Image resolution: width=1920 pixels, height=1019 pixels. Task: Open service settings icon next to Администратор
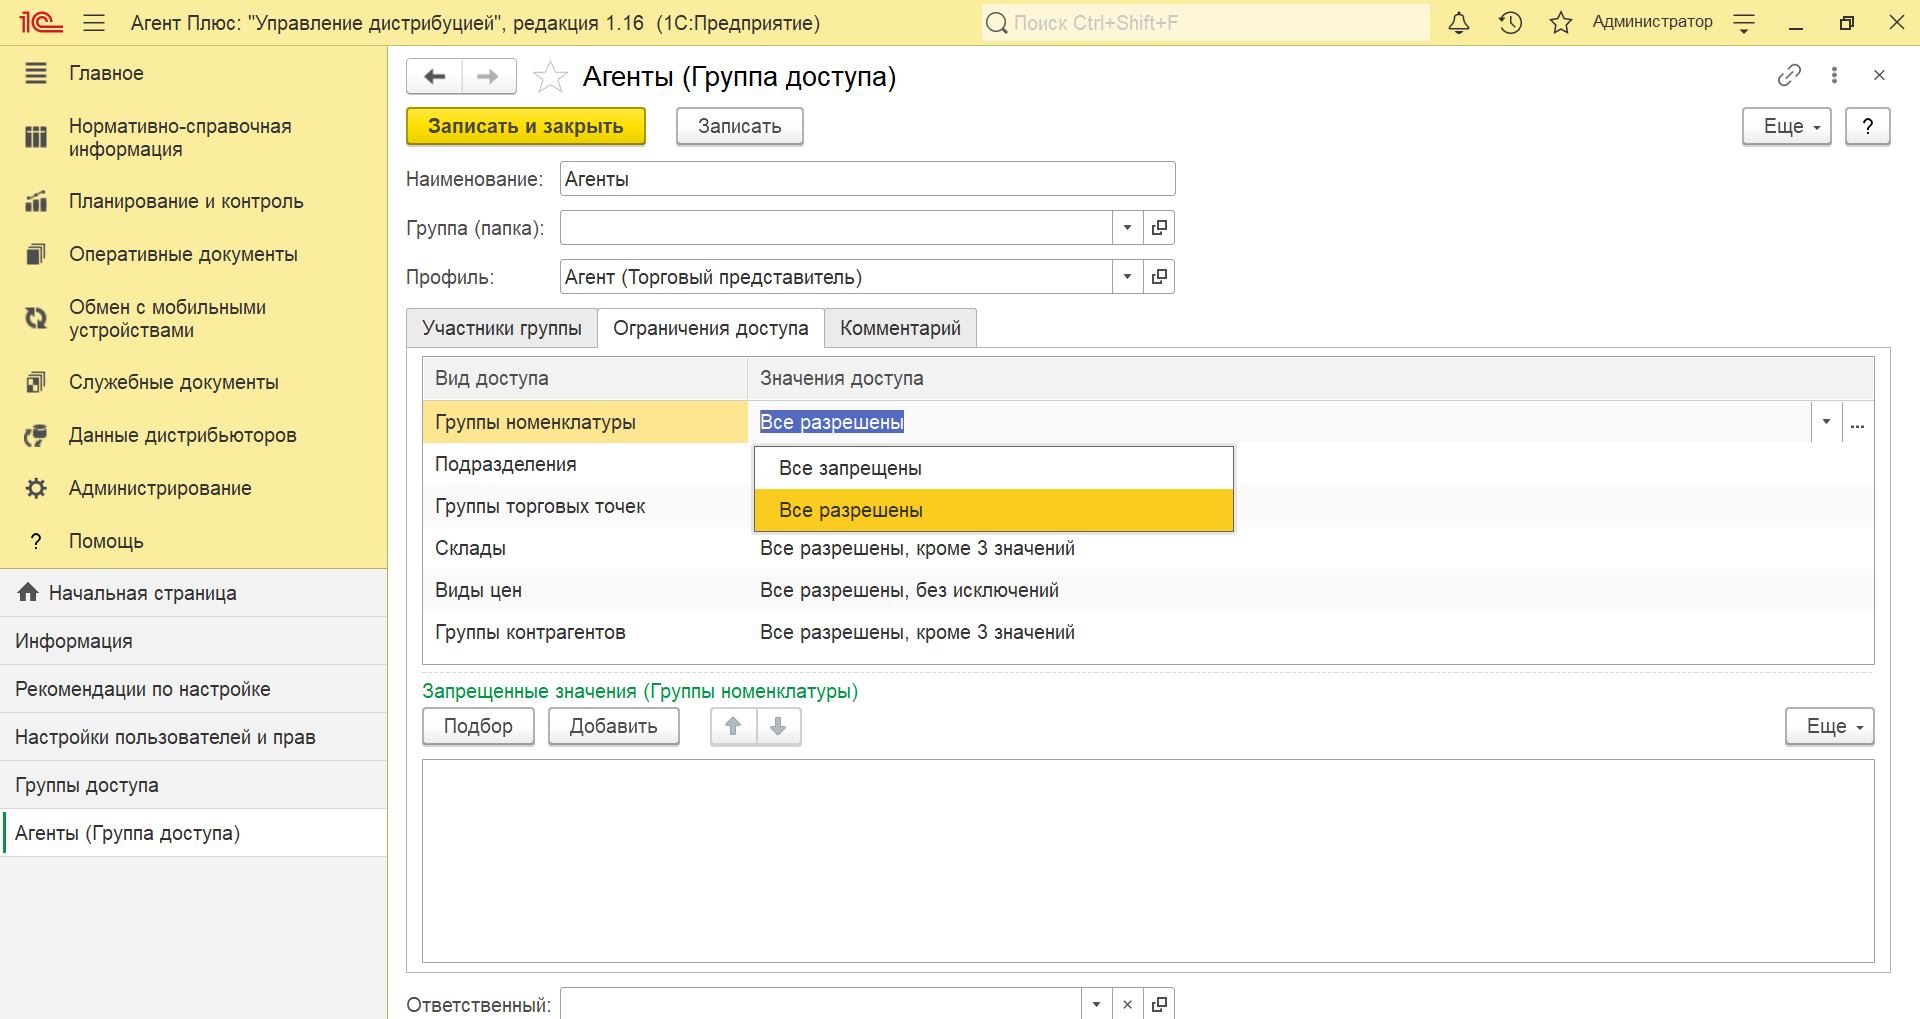point(1744,23)
